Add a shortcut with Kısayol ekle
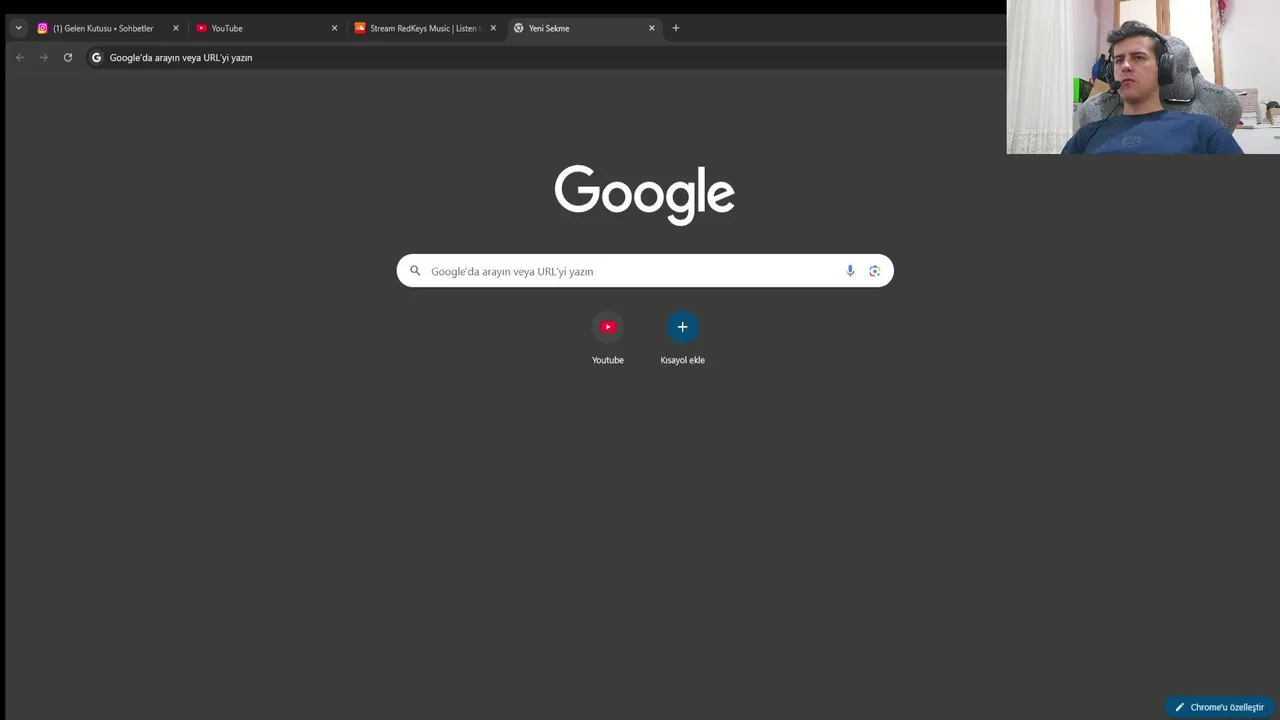Screen dimensions: 1280x720 point(683,339)
